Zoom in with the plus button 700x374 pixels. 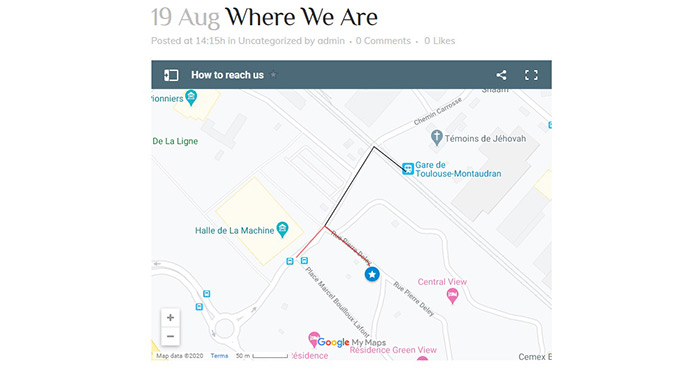[x=170, y=318]
